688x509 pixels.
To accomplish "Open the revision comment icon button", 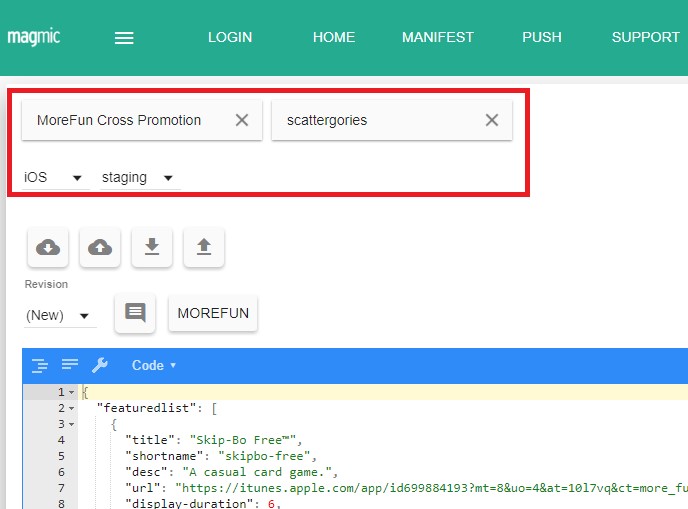I will 135,313.
